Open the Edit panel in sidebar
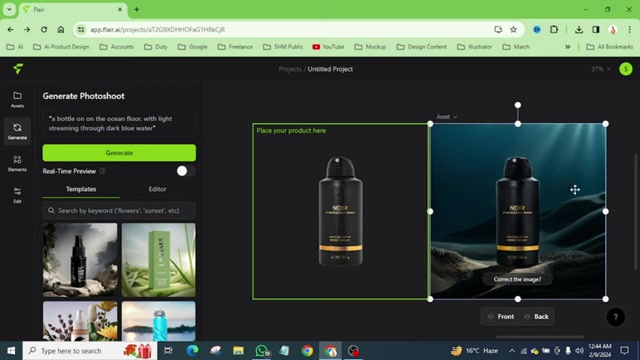The height and width of the screenshot is (360, 640). pos(17,195)
